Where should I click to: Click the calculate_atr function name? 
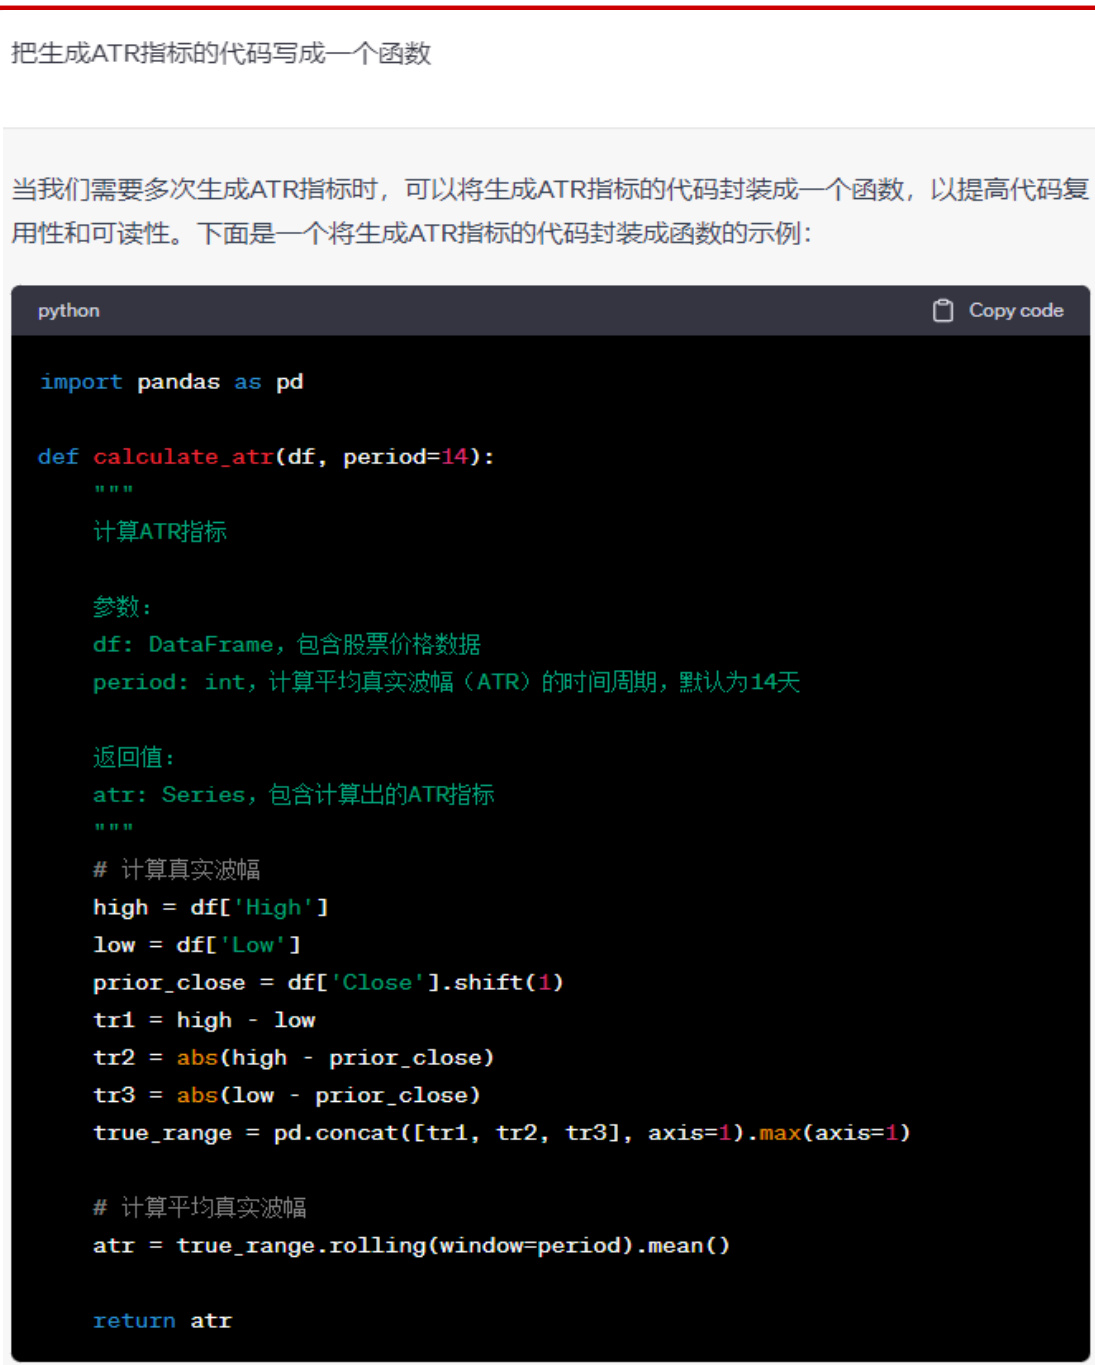[183, 457]
